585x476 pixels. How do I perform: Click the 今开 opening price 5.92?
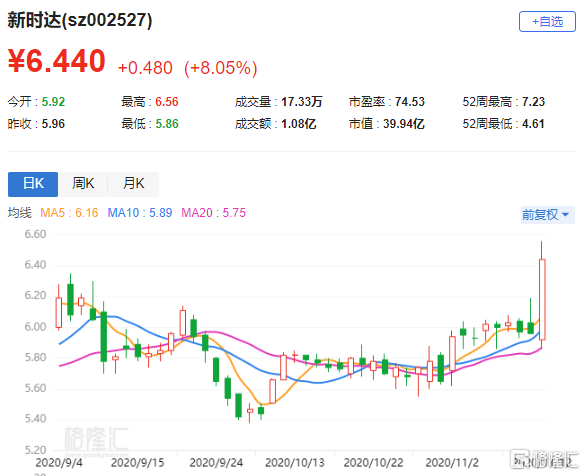coord(53,101)
